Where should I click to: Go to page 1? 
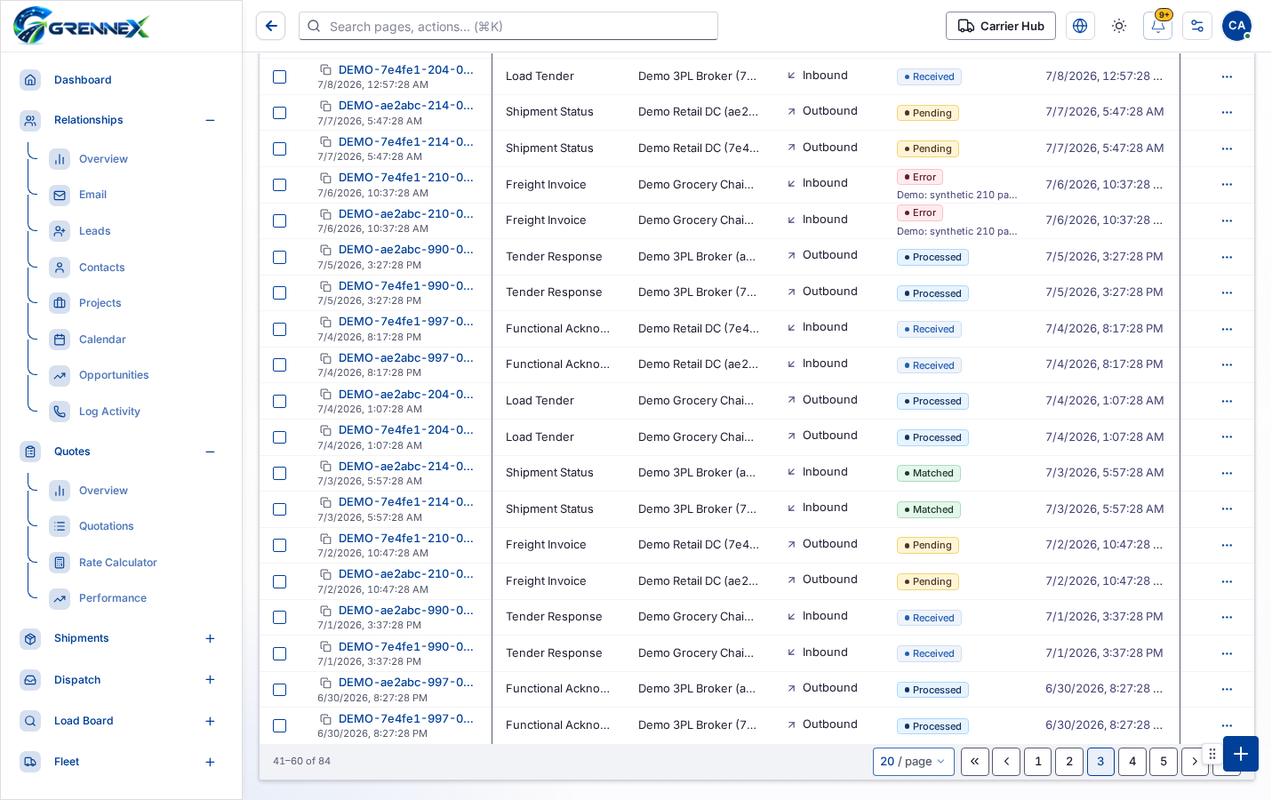point(1038,762)
